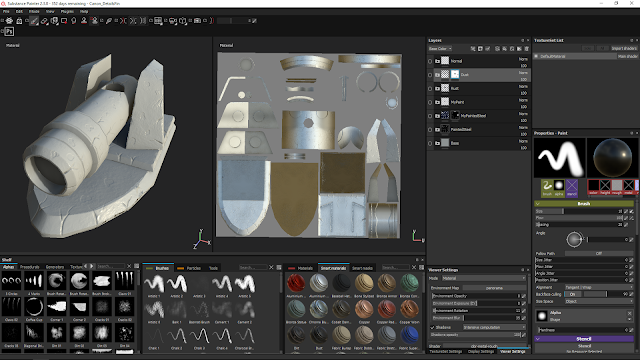The height and width of the screenshot is (360, 640).
Task: Expand the Dust layer folder icon
Action: [x=437, y=75]
